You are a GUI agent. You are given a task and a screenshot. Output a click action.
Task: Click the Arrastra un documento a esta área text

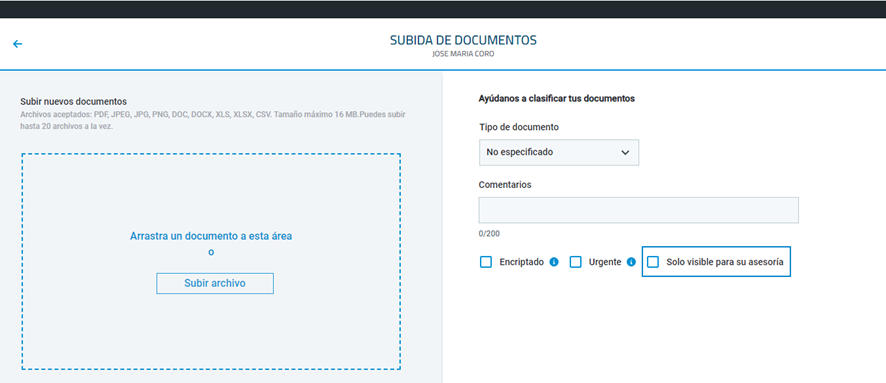click(211, 236)
